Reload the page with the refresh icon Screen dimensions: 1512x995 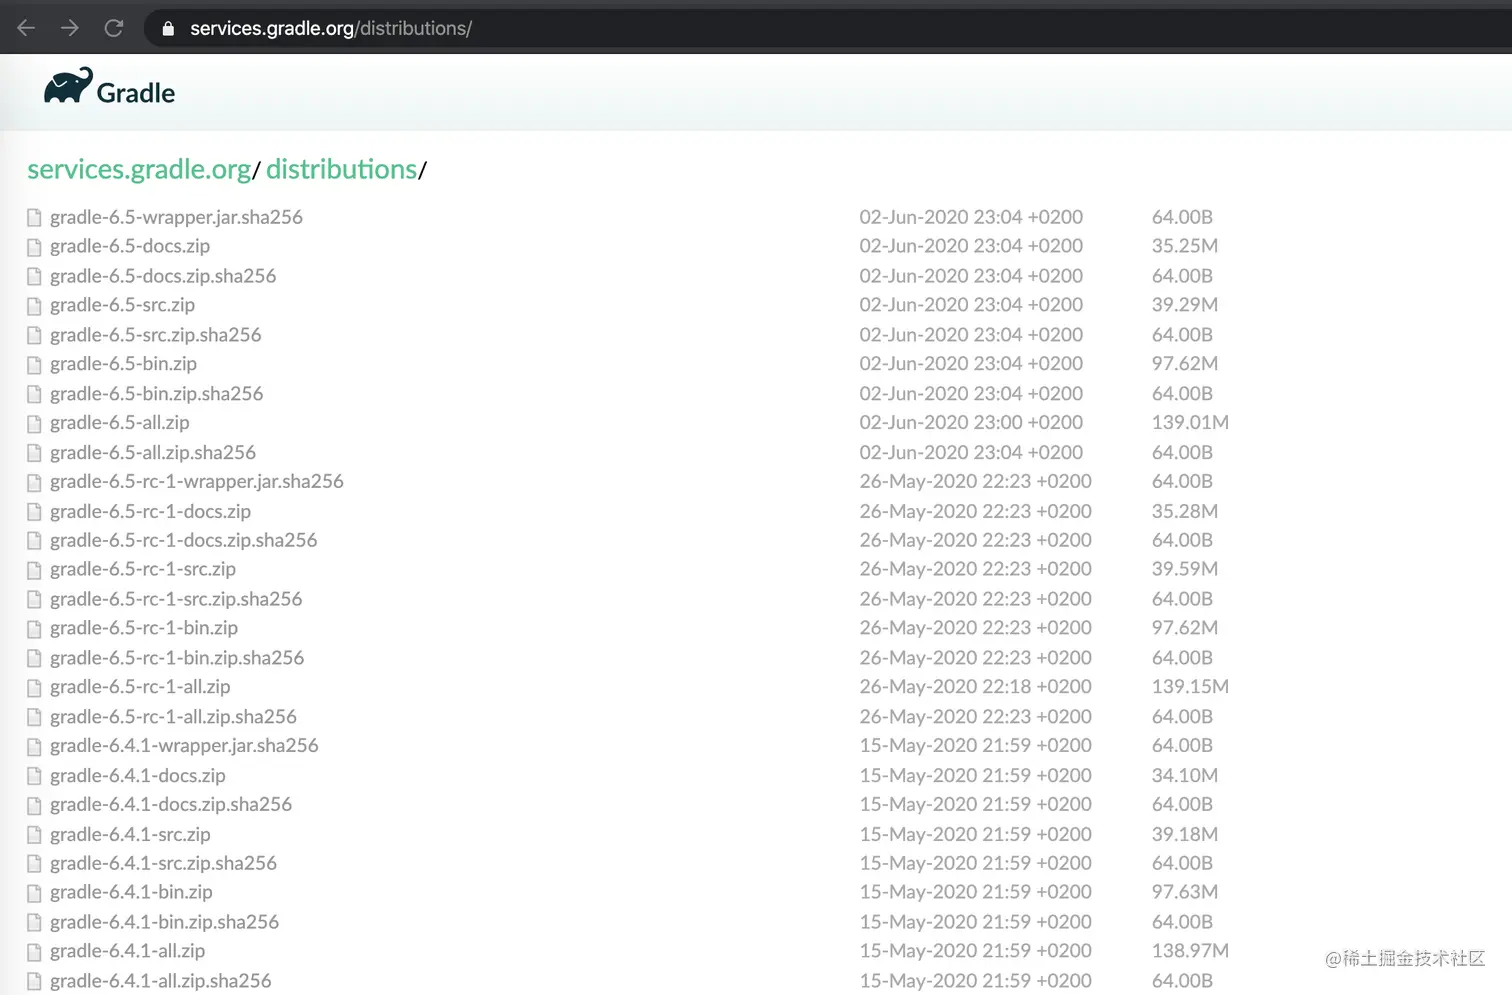114,28
